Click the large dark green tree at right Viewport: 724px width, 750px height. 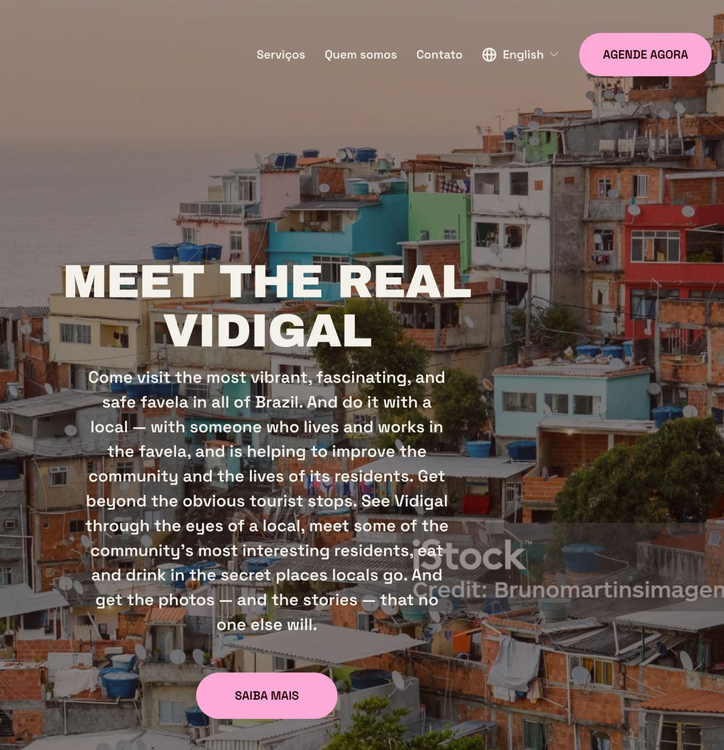click(646, 474)
